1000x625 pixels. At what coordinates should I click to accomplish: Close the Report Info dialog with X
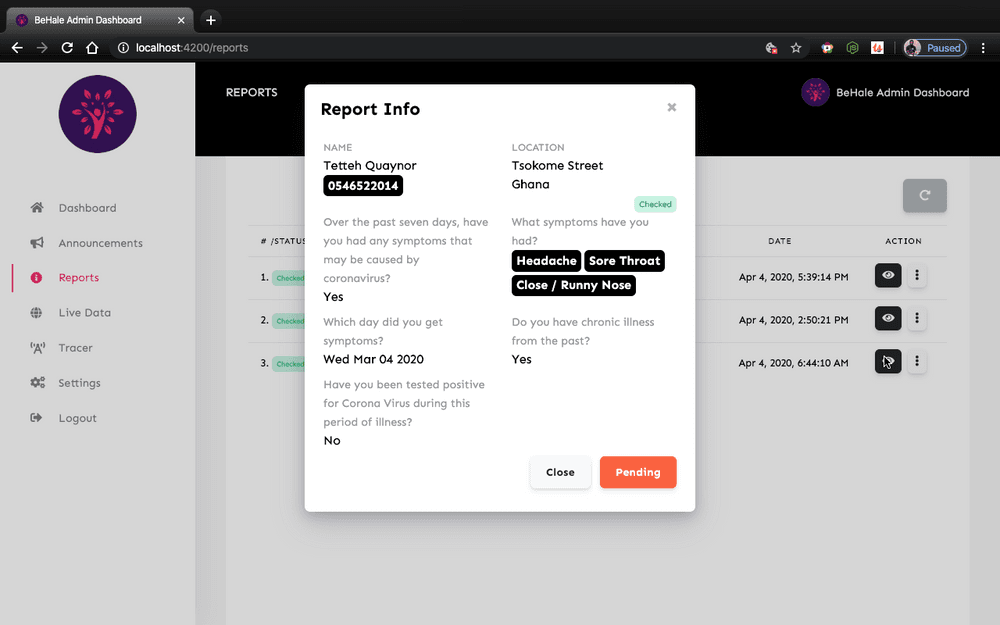pos(672,107)
